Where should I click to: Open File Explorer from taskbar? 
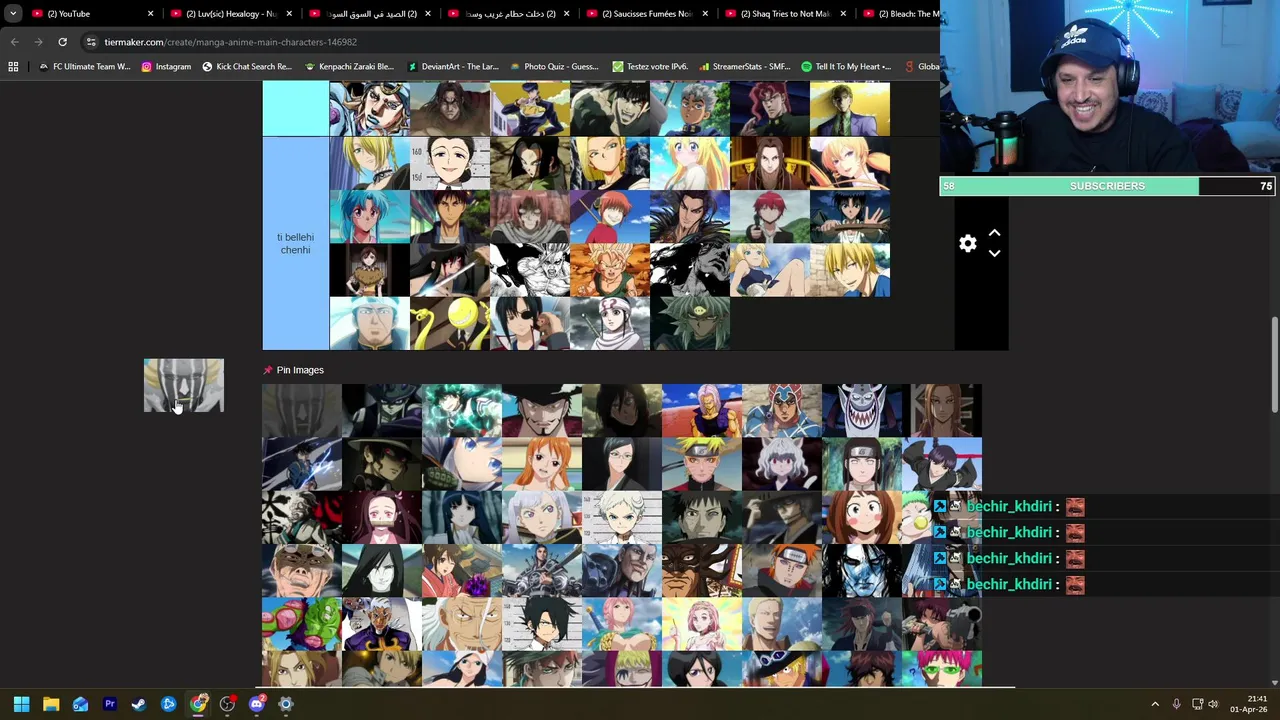(51, 704)
